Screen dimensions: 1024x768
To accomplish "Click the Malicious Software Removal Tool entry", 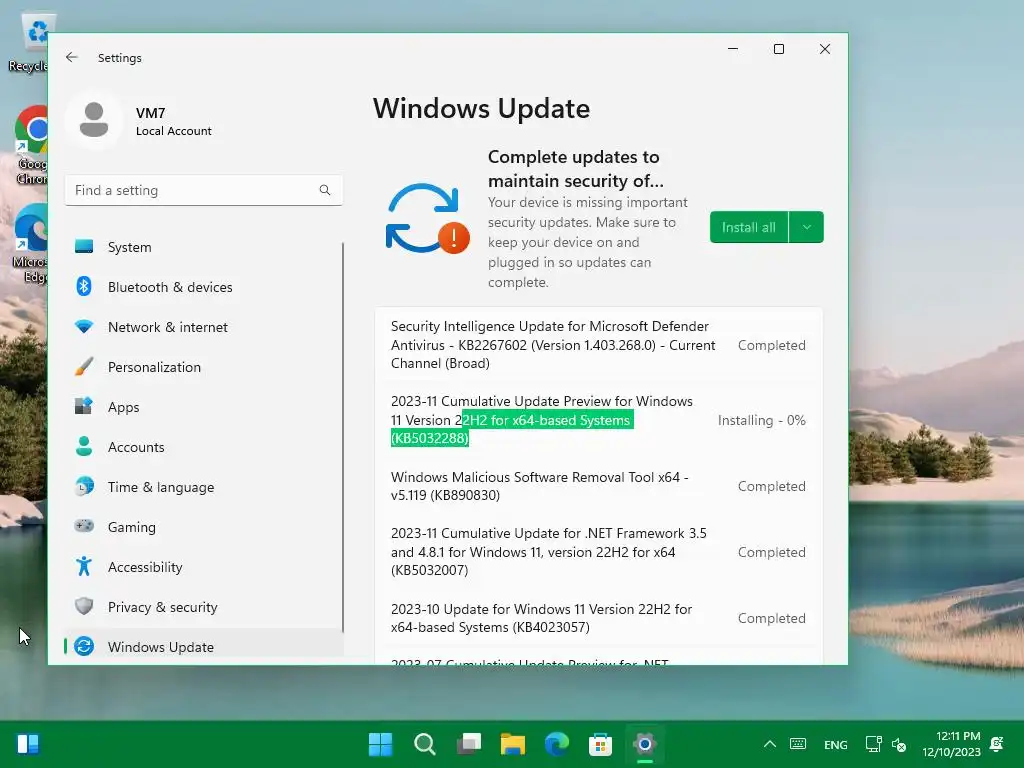I will [x=599, y=486].
